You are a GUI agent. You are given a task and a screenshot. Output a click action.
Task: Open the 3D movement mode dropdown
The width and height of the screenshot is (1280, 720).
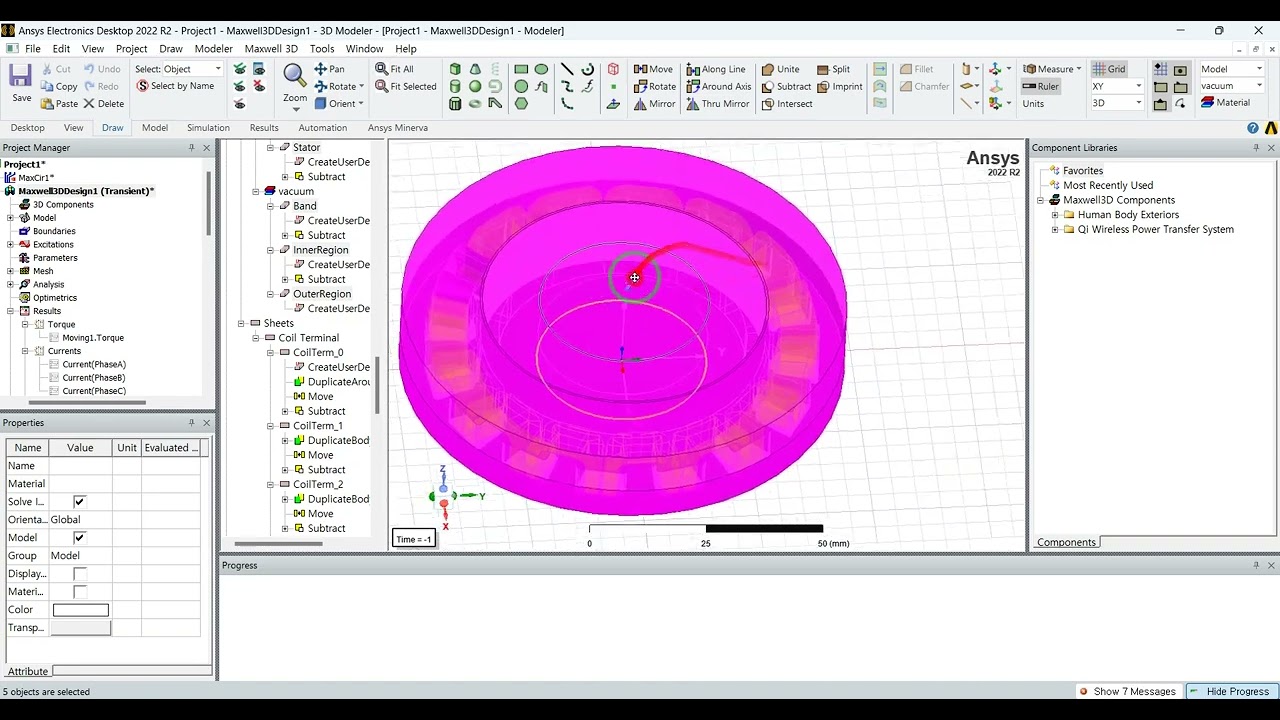point(1138,103)
